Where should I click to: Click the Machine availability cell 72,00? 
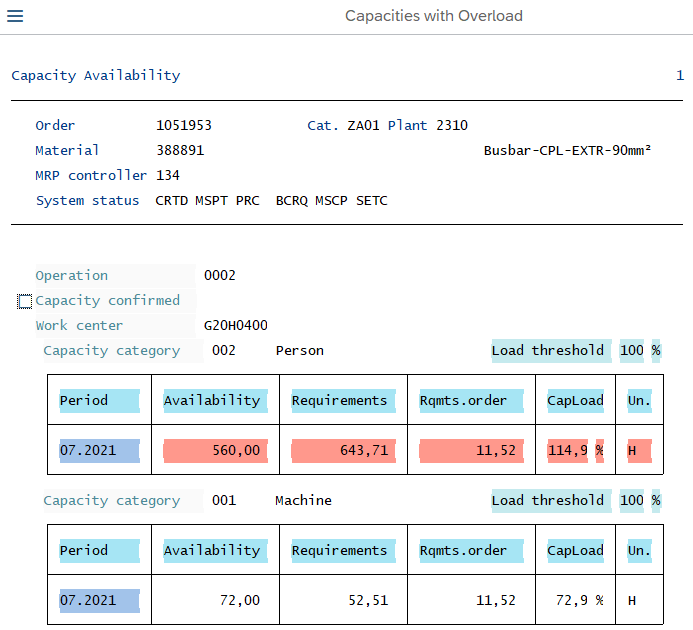point(239,601)
